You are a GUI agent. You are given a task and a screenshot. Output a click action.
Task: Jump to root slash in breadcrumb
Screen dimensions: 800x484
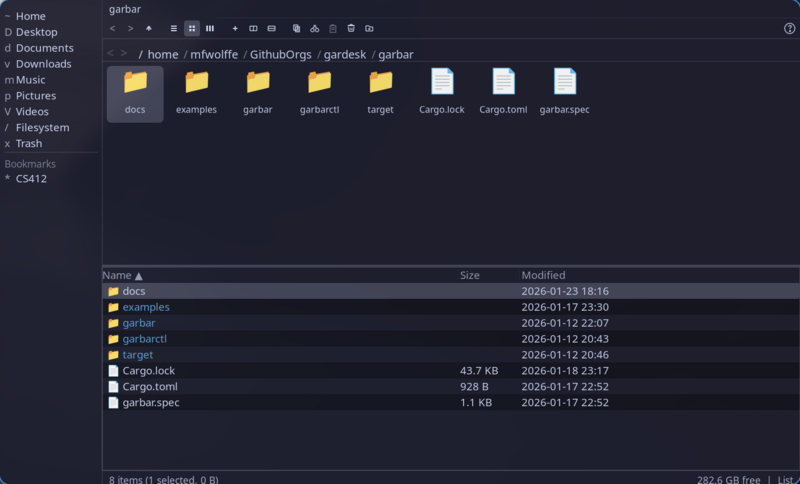pyautogui.click(x=141, y=55)
